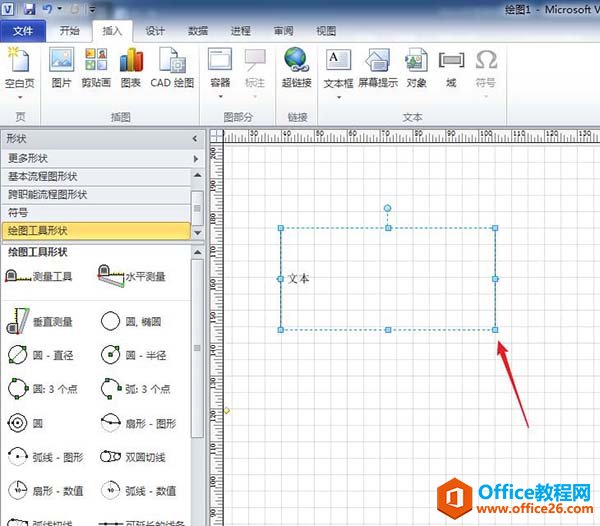
Task: Open the Undo history dropdown arrow
Action: (60, 8)
